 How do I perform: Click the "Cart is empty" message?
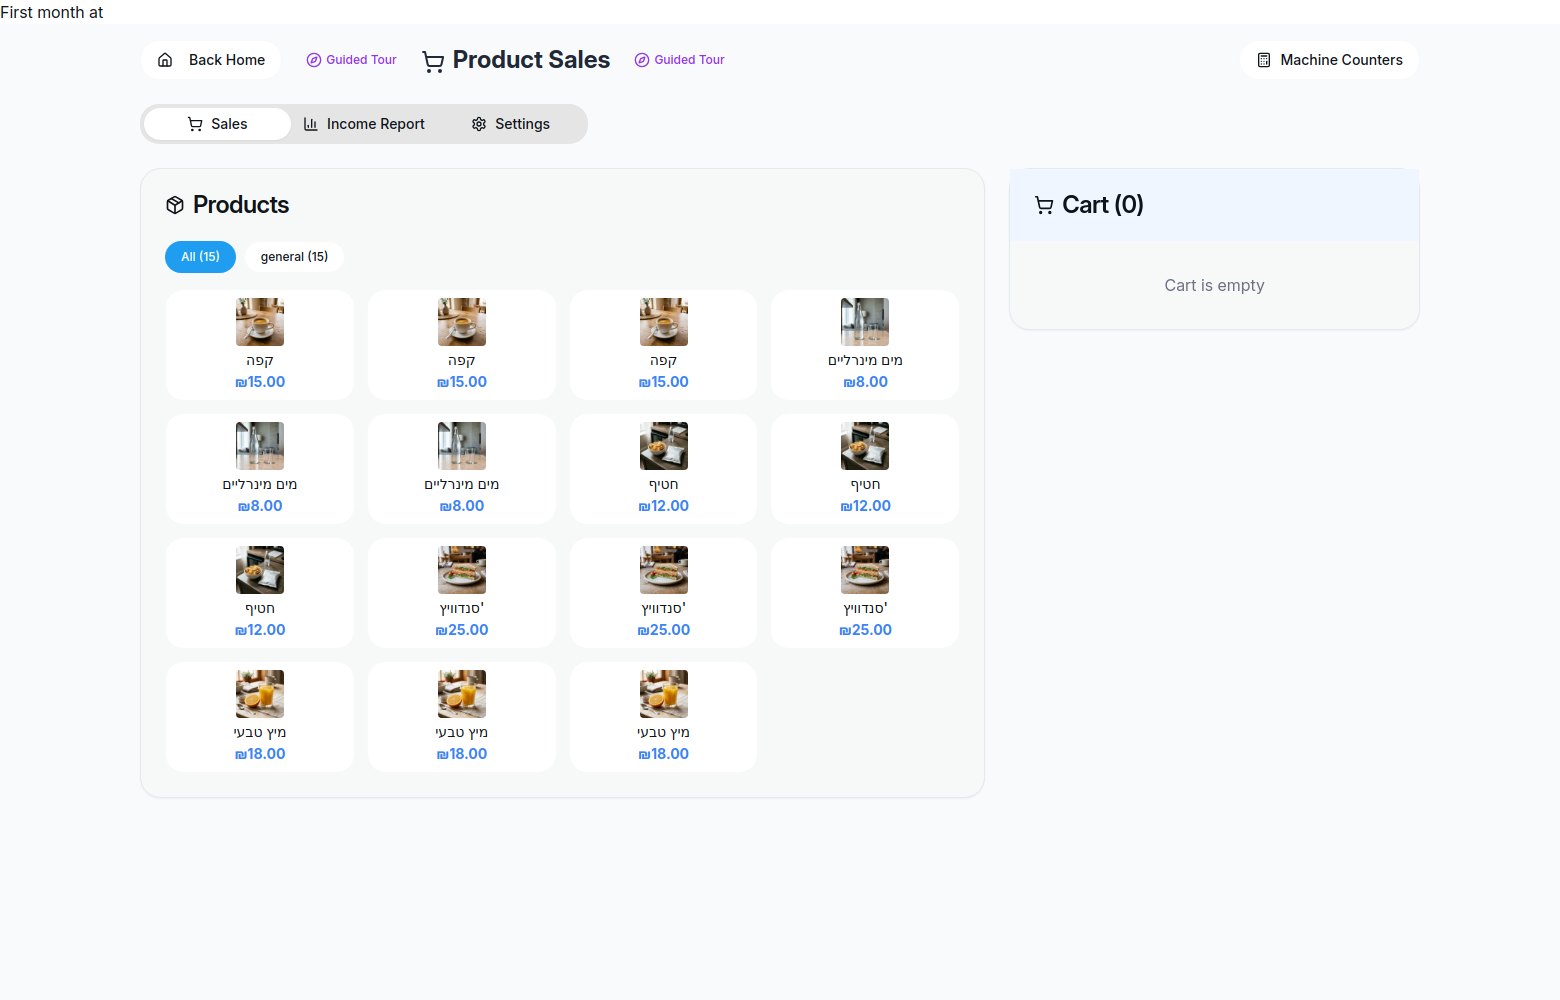pyautogui.click(x=1214, y=286)
